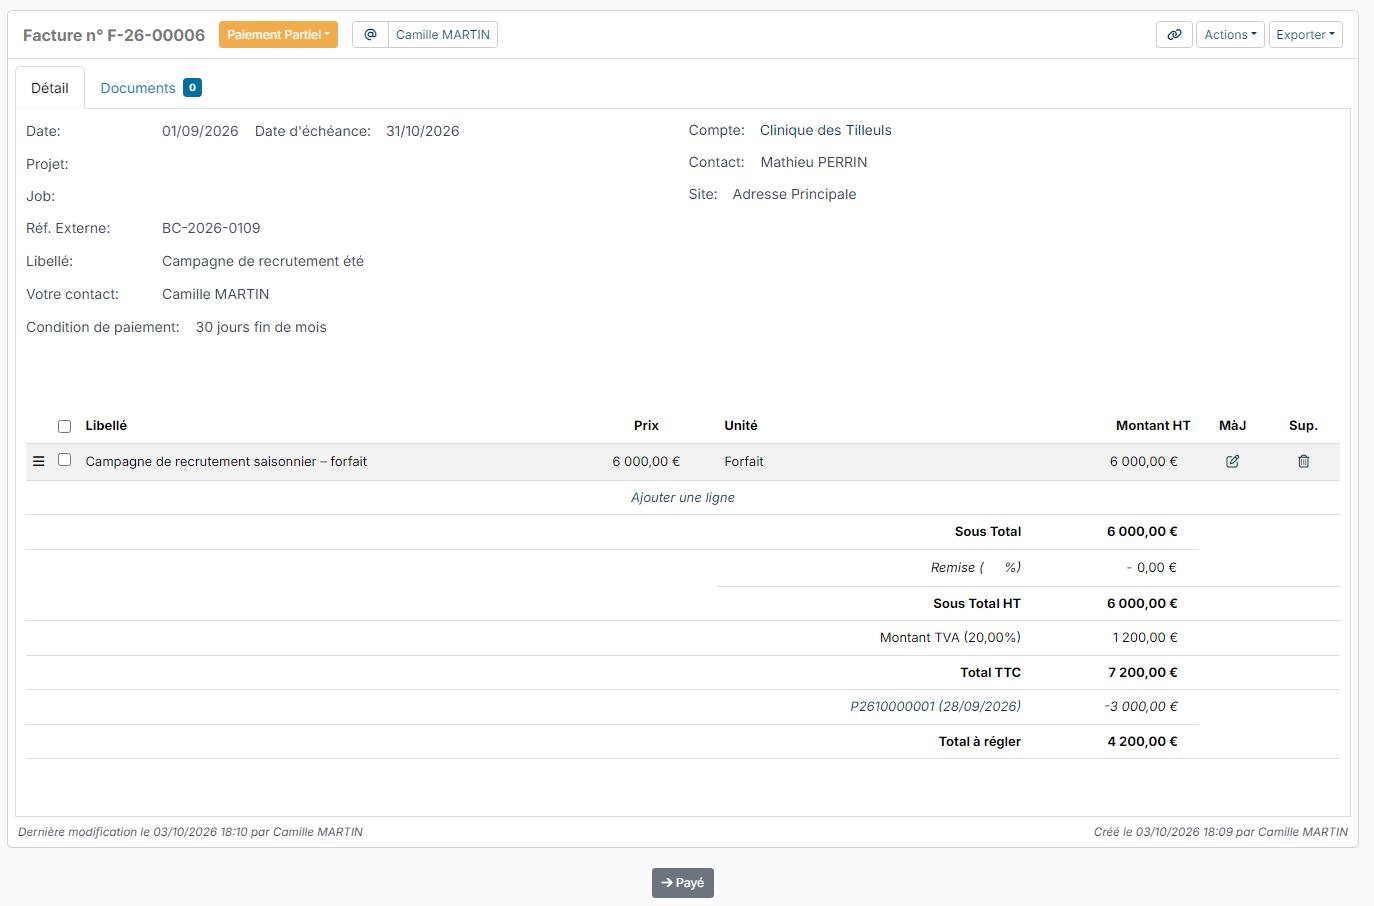Click the Créé le footer text
Image resolution: width=1374 pixels, height=906 pixels.
click(1221, 832)
